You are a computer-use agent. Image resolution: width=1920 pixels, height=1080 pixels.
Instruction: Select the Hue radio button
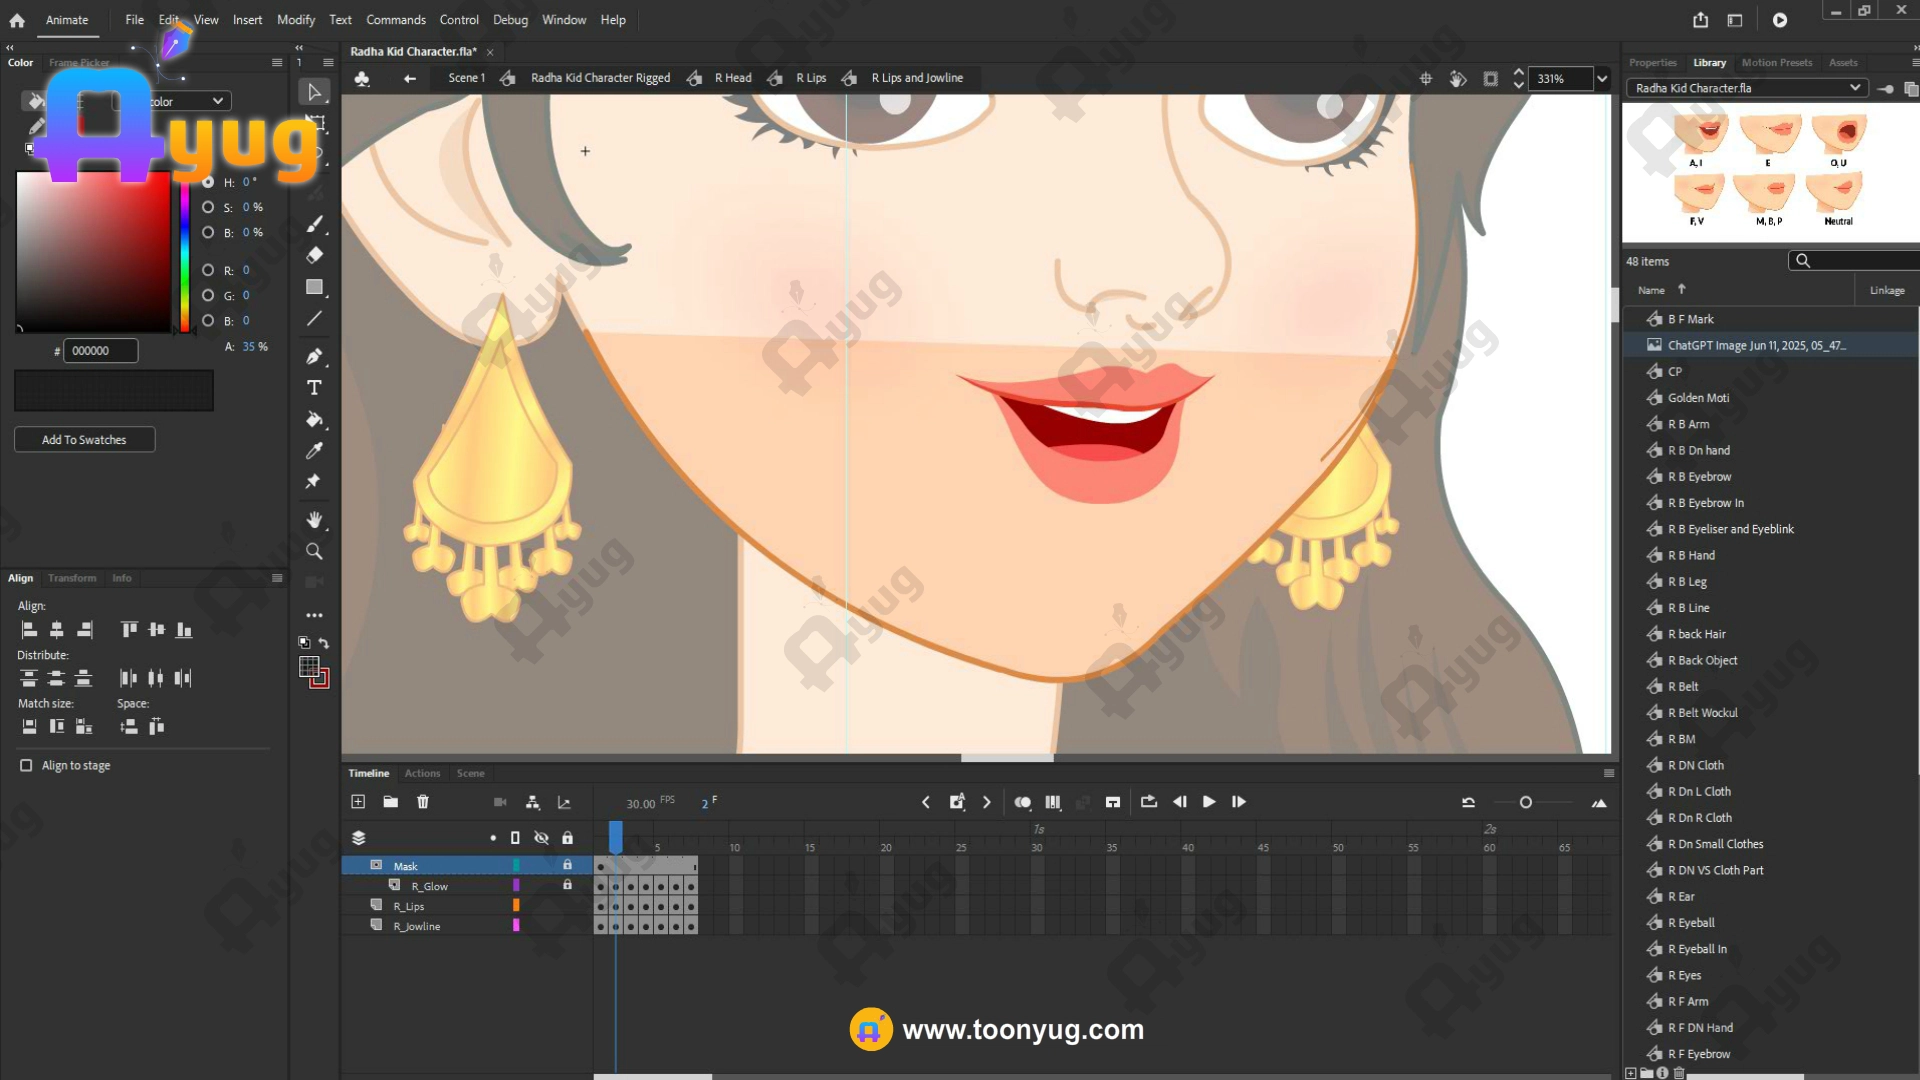pos(208,182)
